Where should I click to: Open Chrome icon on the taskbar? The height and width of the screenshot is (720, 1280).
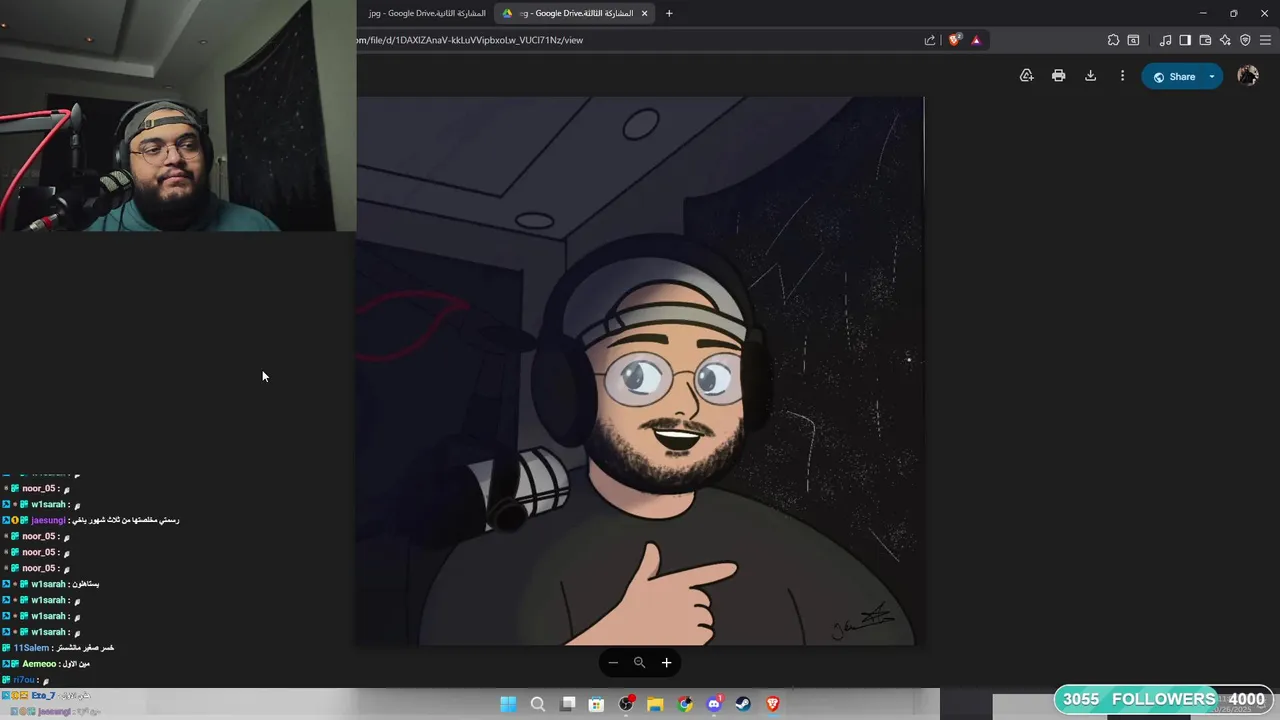point(684,704)
